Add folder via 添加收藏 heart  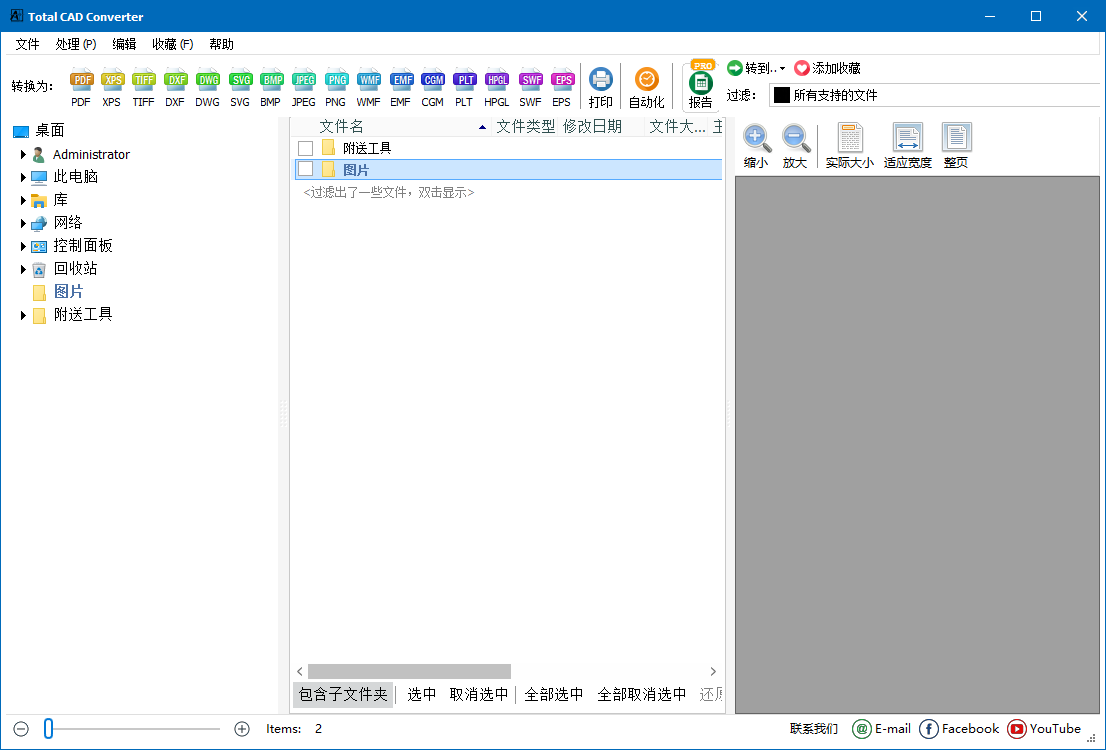(827, 68)
